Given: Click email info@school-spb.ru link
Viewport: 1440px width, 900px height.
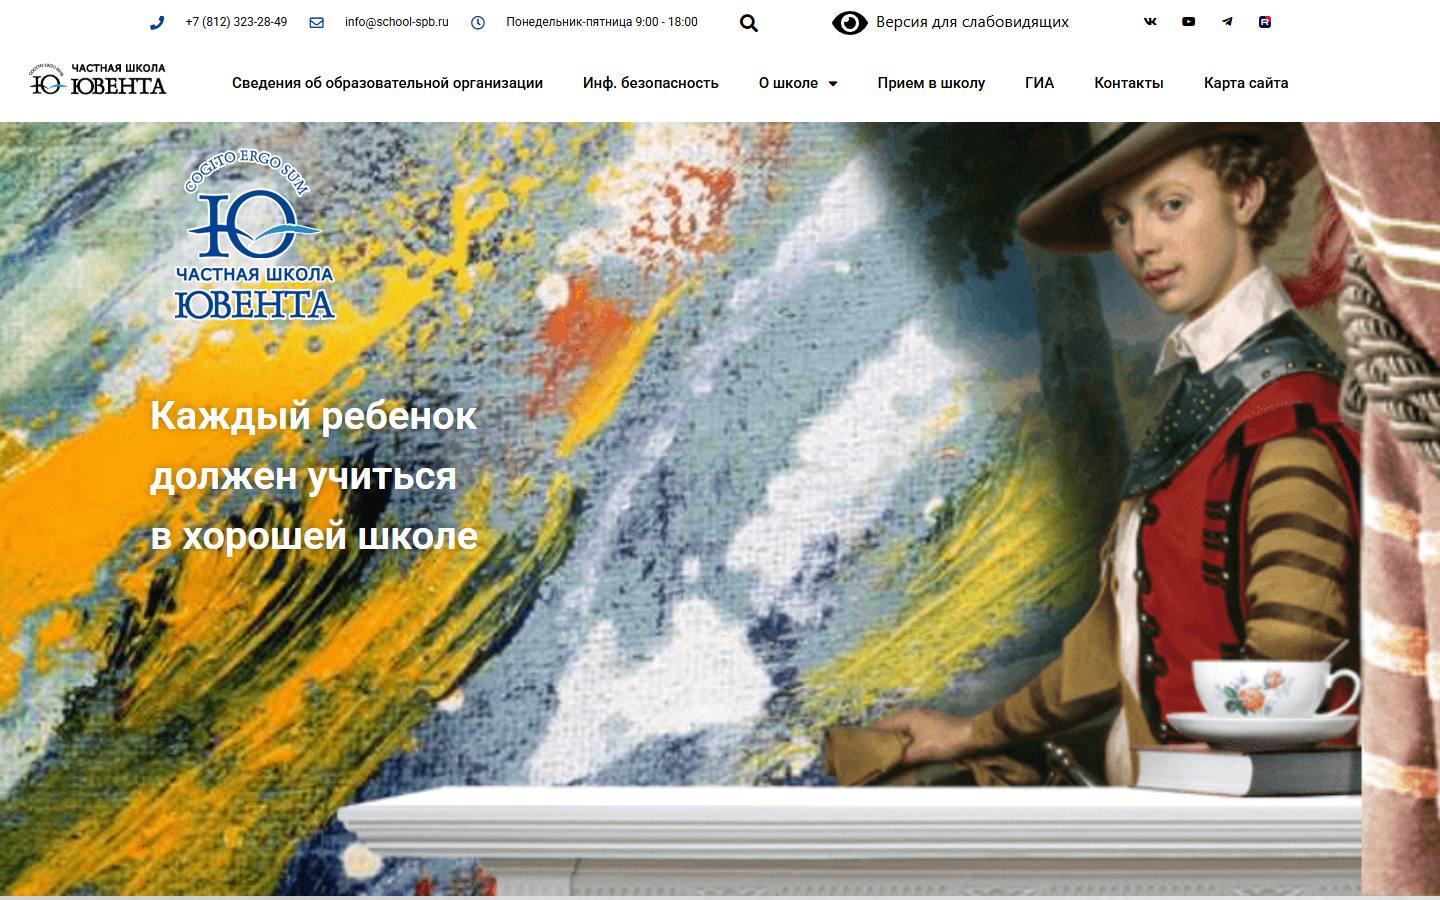Looking at the screenshot, I should click(396, 22).
